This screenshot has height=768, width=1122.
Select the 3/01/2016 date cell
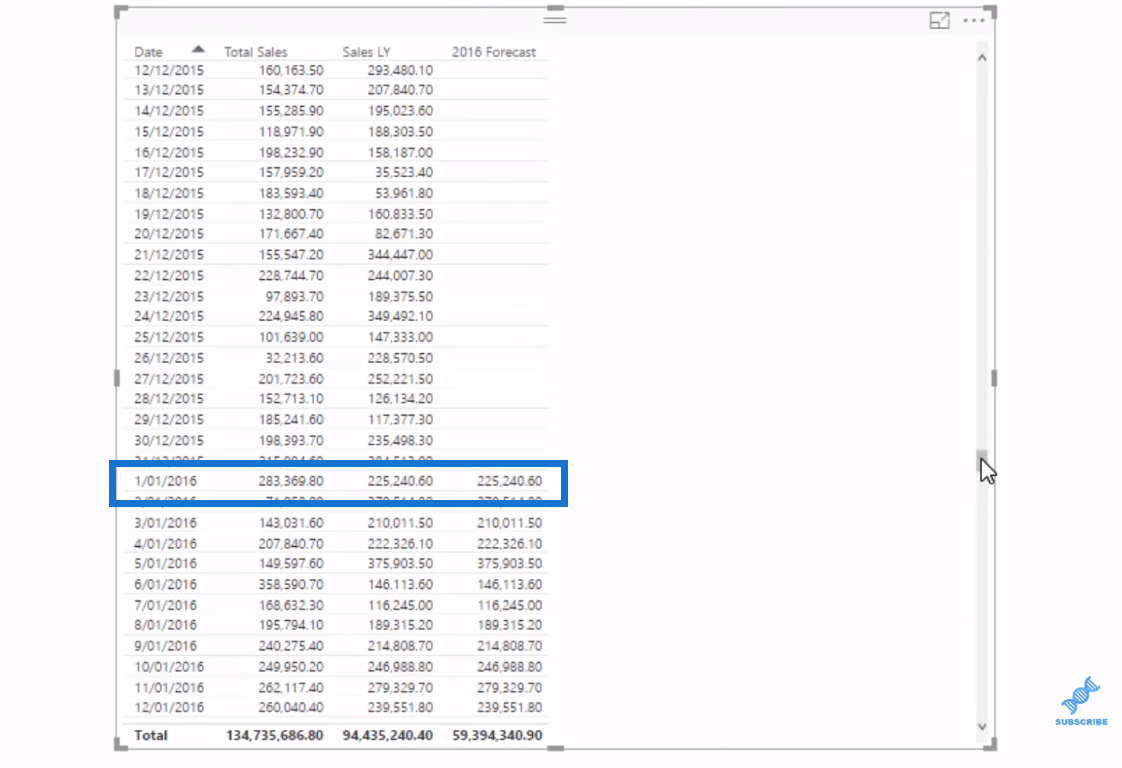click(x=165, y=523)
